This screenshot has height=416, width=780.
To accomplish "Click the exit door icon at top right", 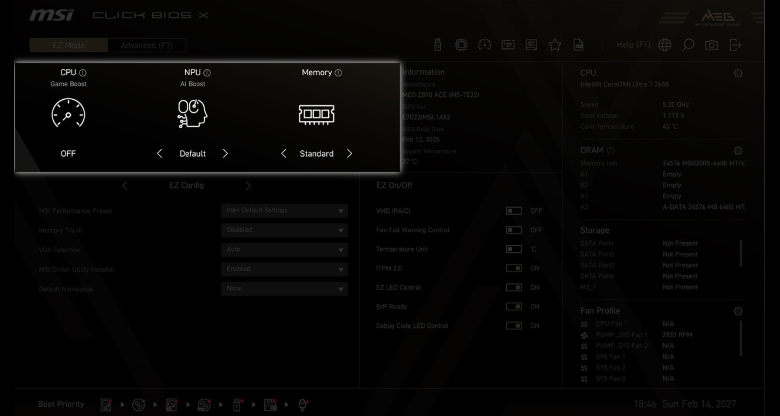I will click(x=735, y=45).
